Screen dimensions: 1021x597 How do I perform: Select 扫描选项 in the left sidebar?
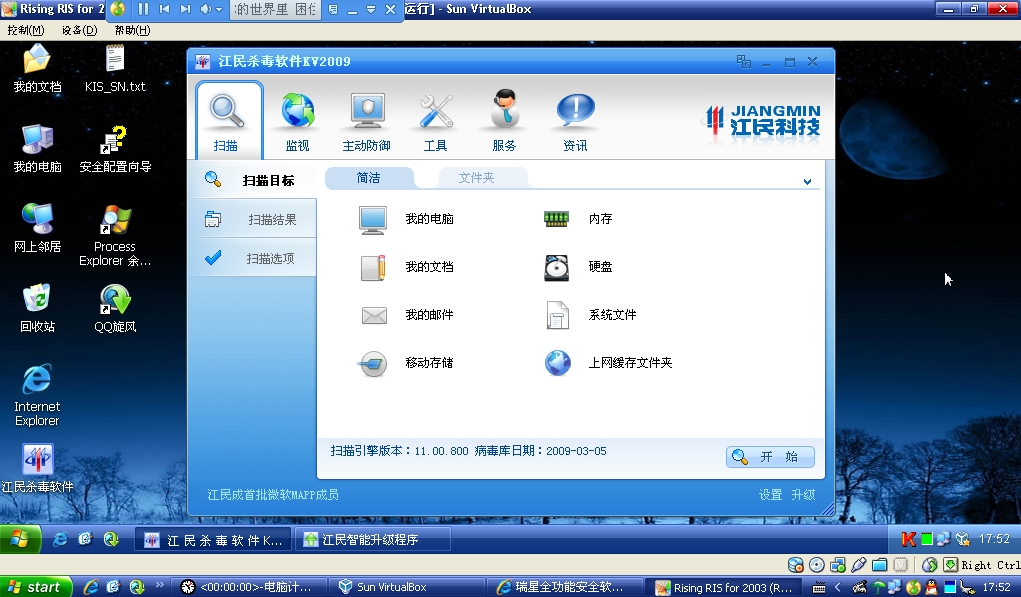tap(253, 258)
